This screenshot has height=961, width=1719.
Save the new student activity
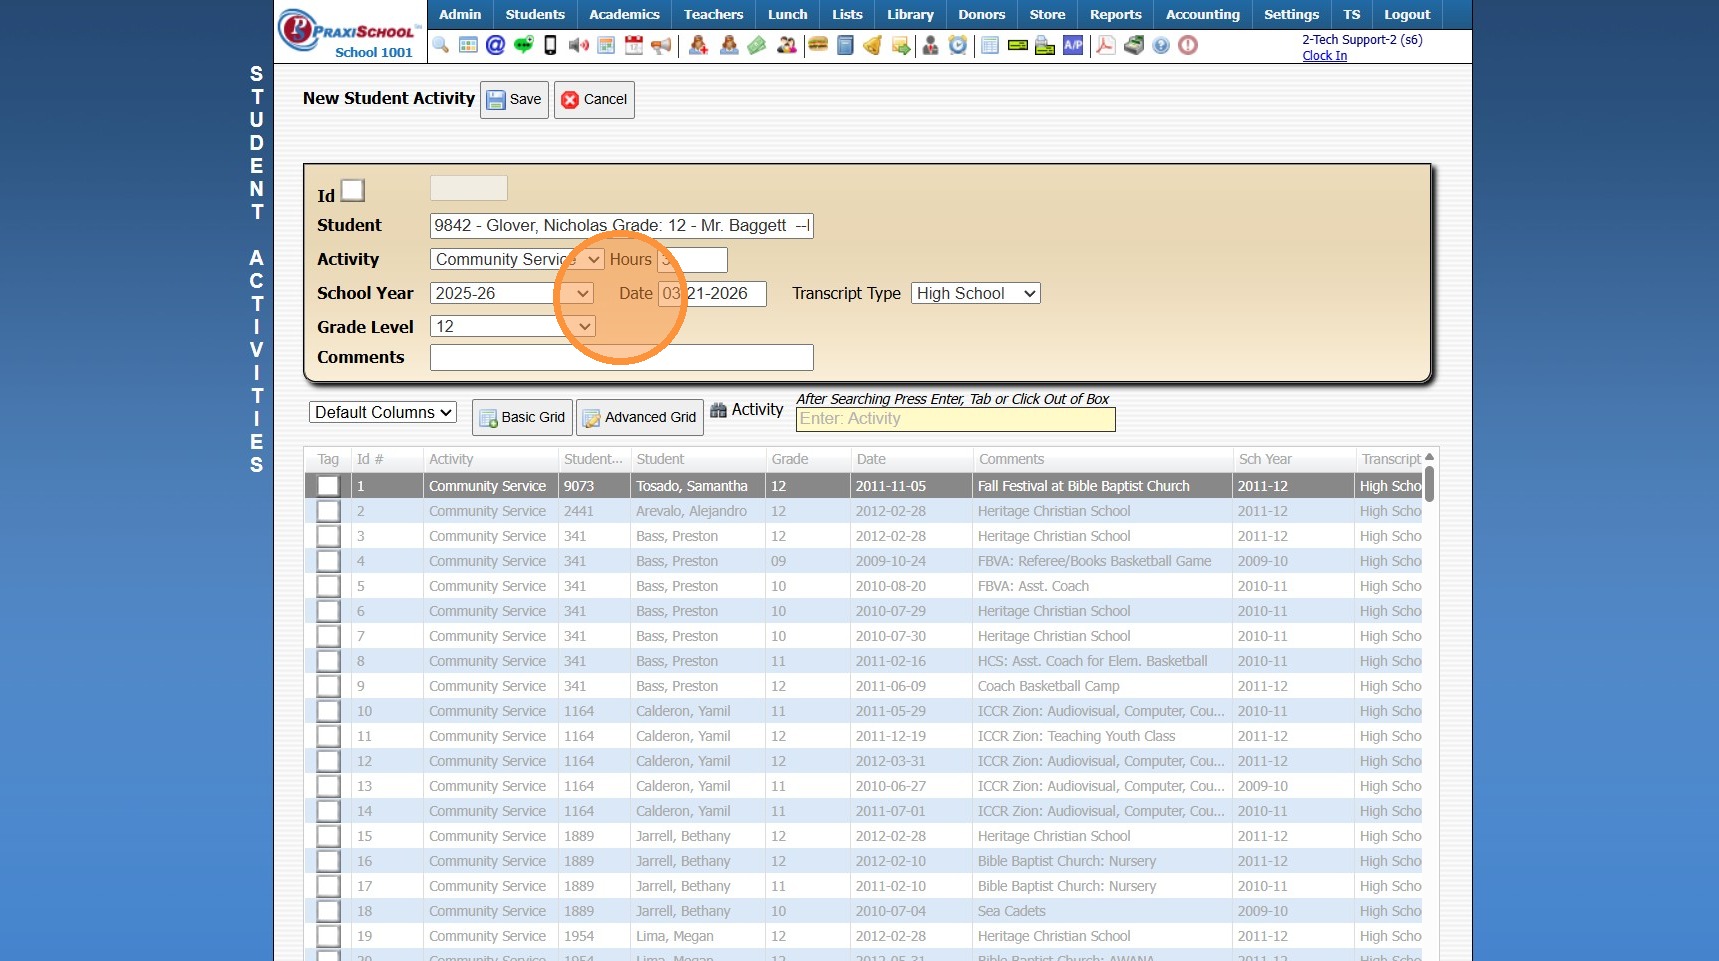(x=514, y=99)
